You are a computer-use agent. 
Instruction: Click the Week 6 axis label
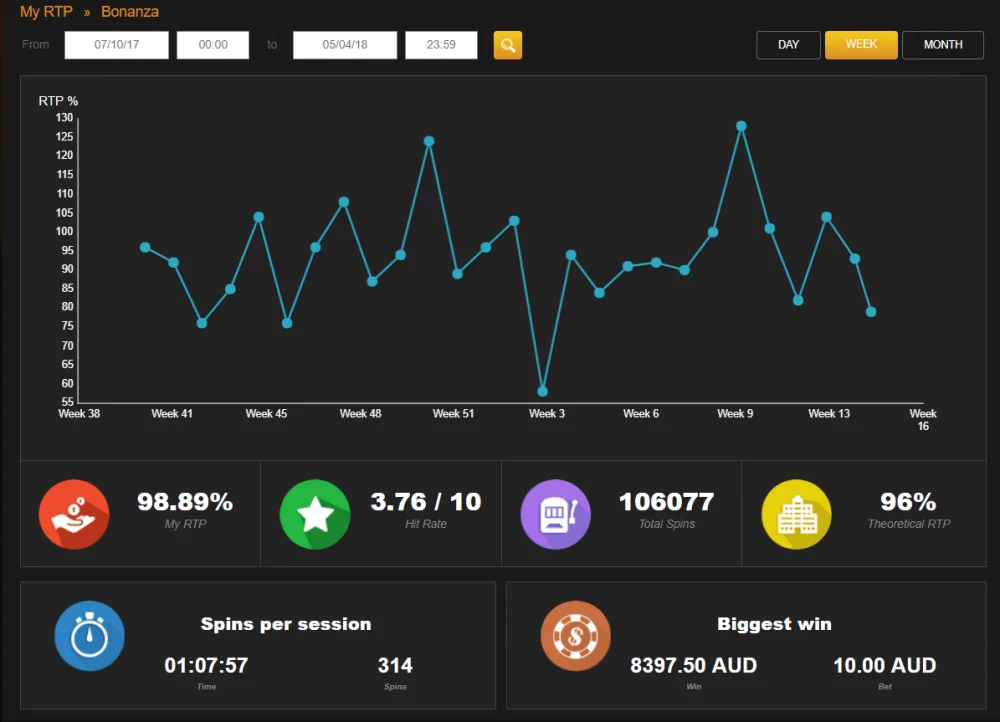641,413
